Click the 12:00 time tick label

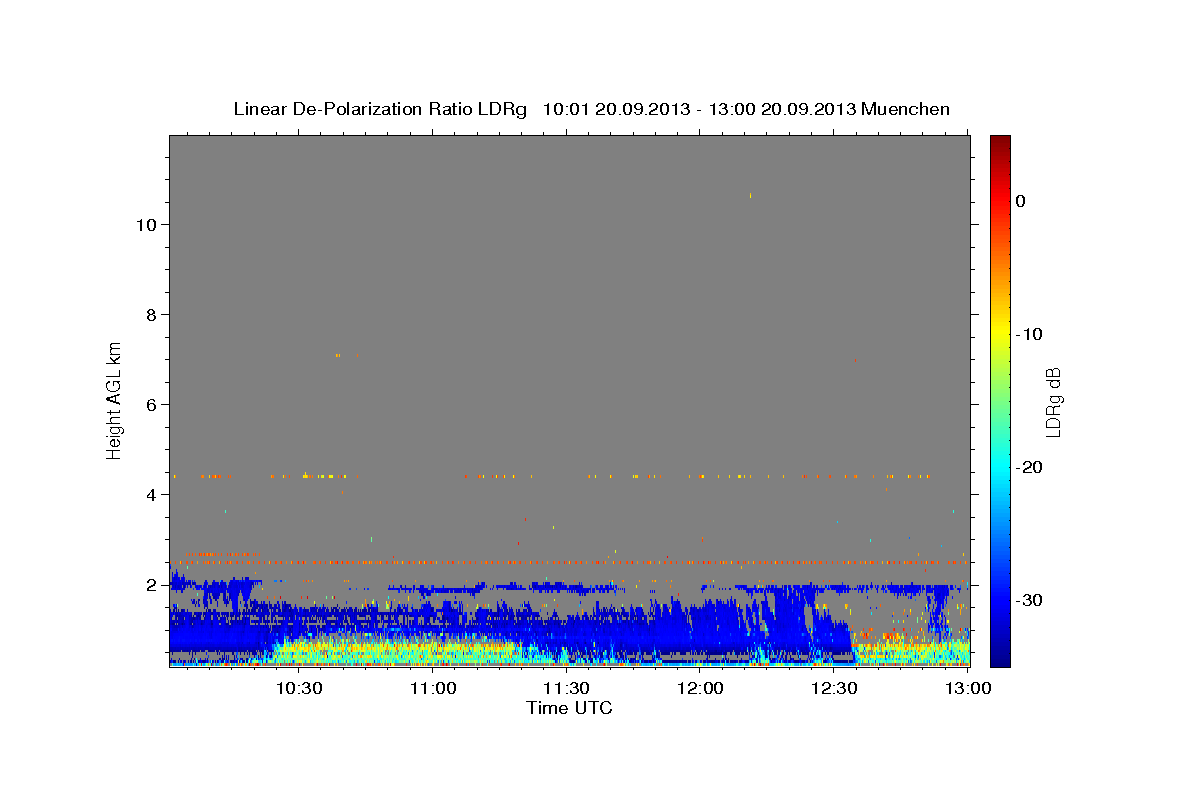coord(701,689)
